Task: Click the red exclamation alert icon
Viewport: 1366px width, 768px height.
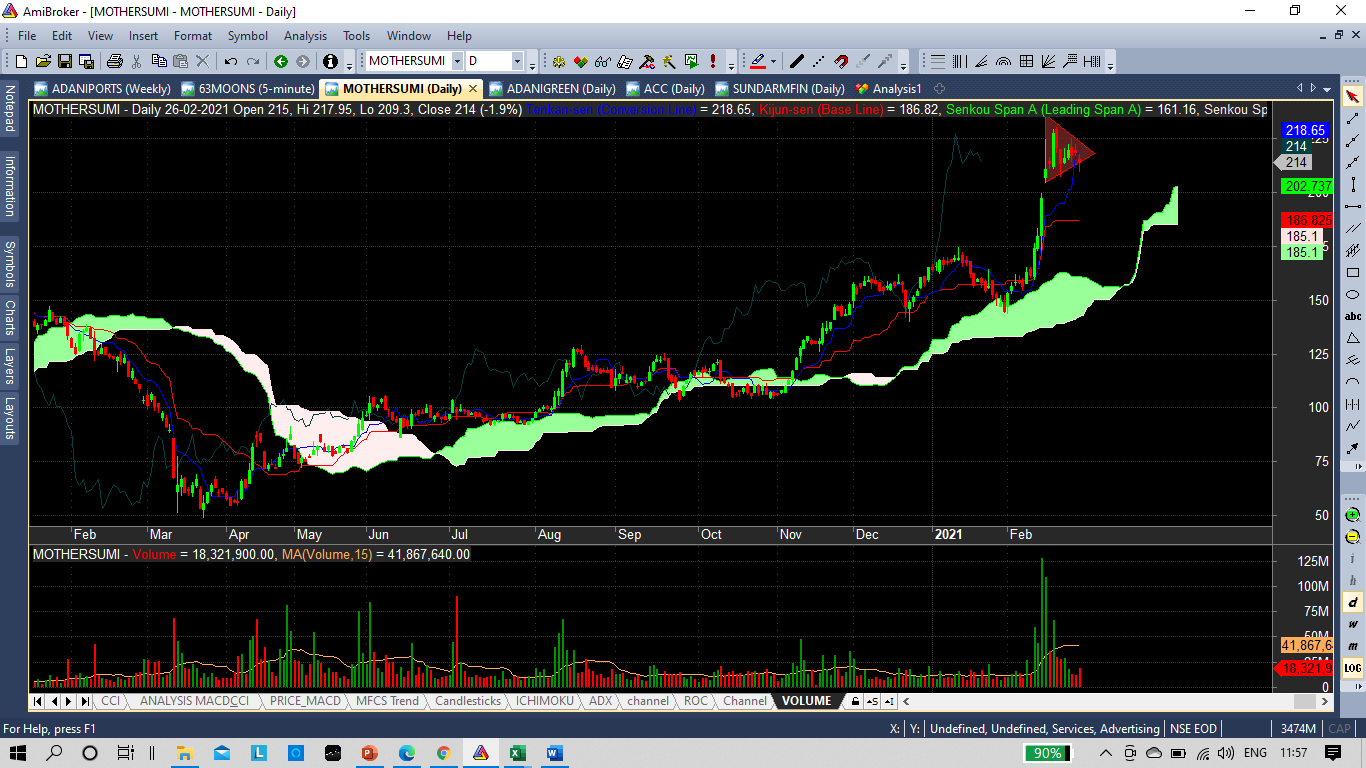Action: click(x=713, y=61)
